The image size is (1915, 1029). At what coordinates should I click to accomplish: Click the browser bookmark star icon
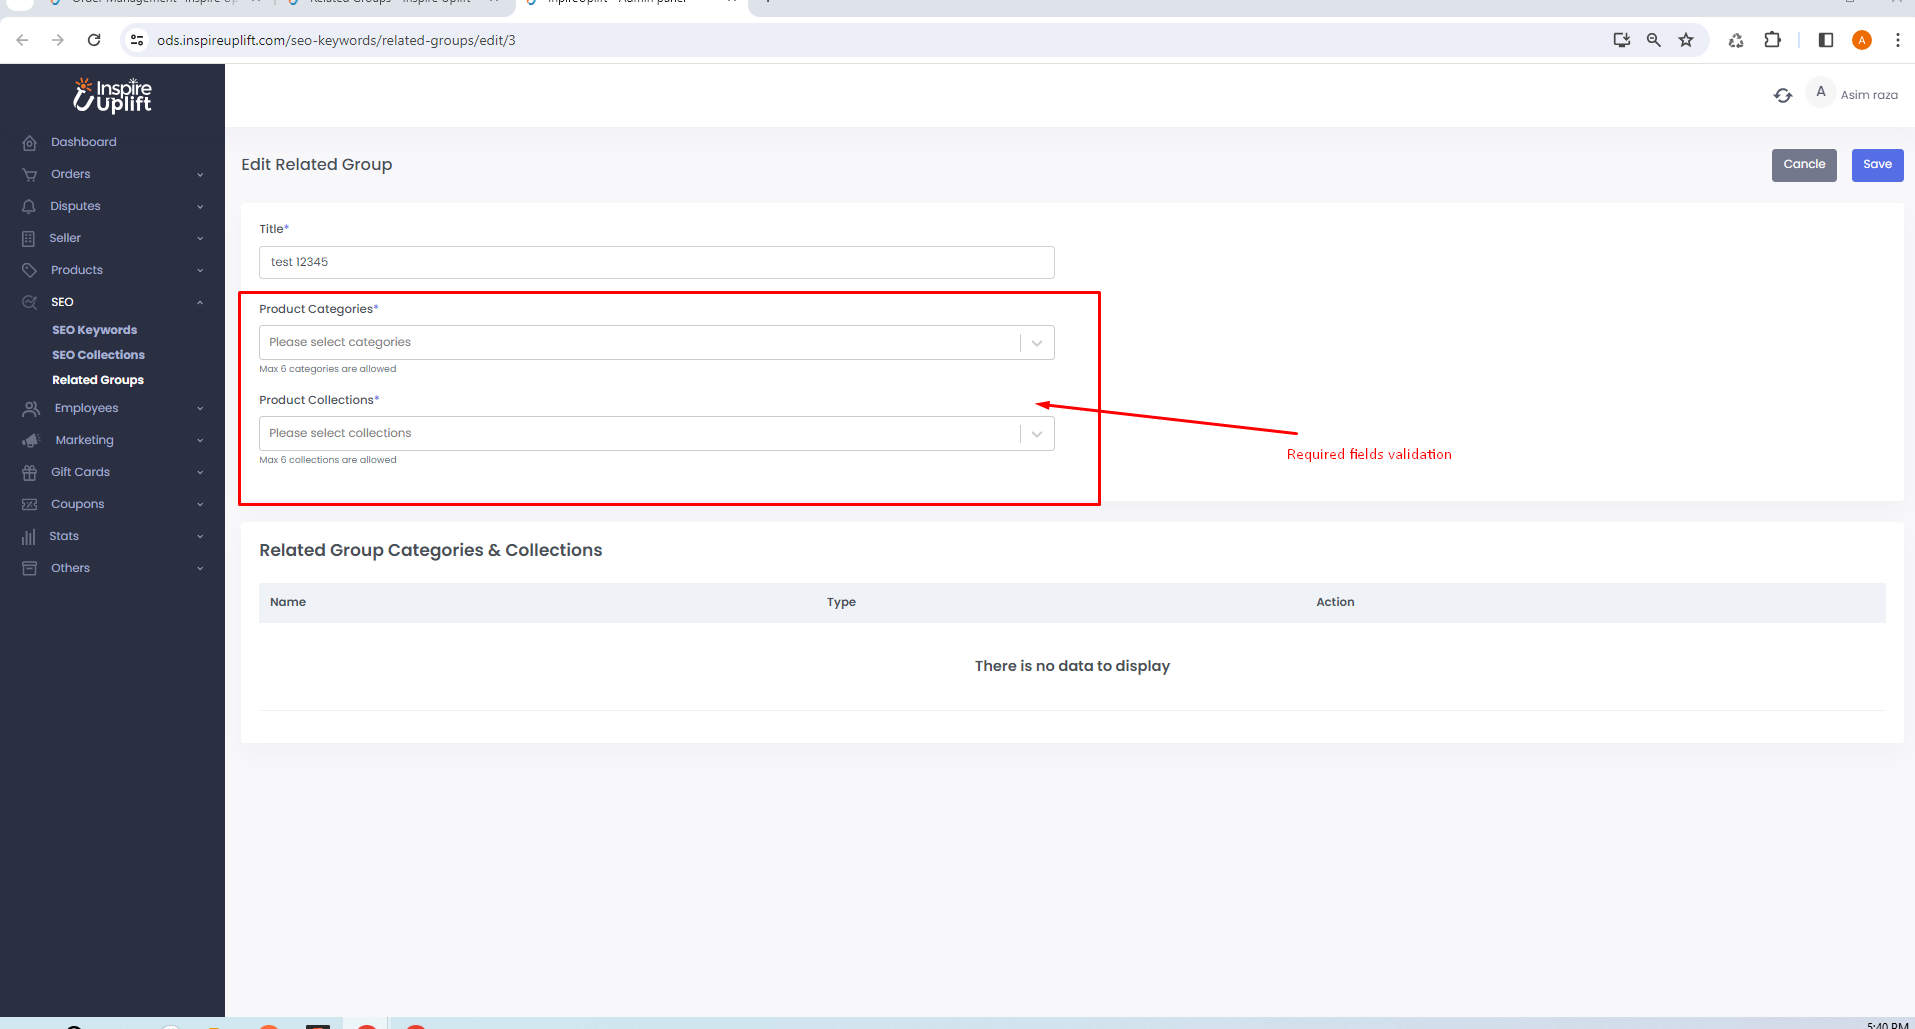[1686, 40]
